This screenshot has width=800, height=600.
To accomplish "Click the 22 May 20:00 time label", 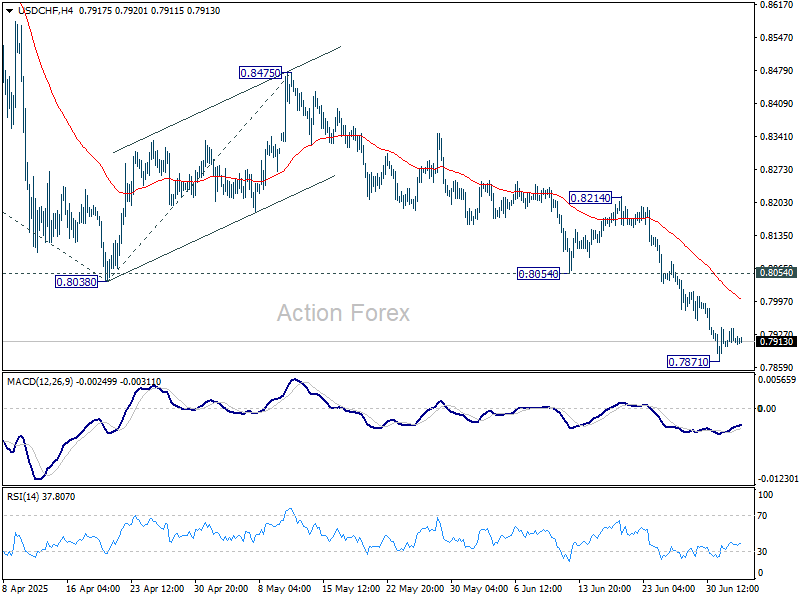I will [415, 588].
